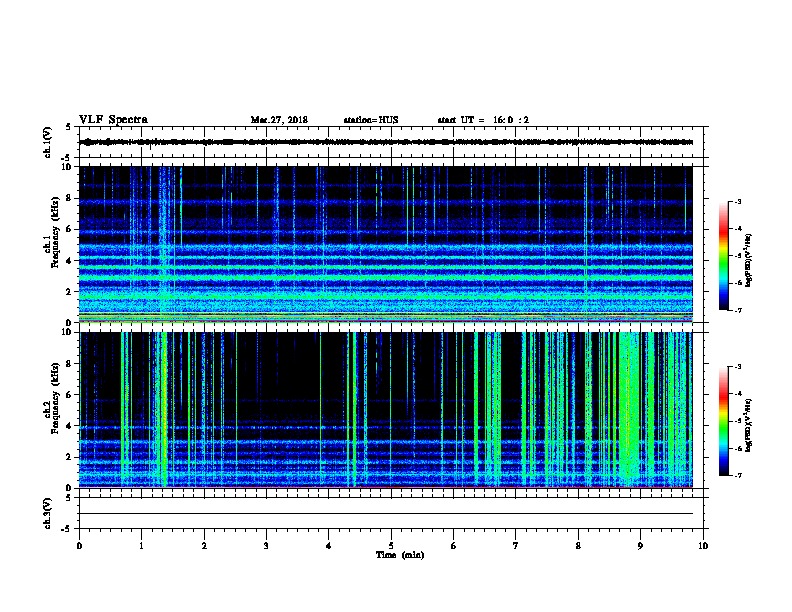The height and width of the screenshot is (612, 792).
Task: Click the time axis tick label "0"
Action: click(x=79, y=545)
